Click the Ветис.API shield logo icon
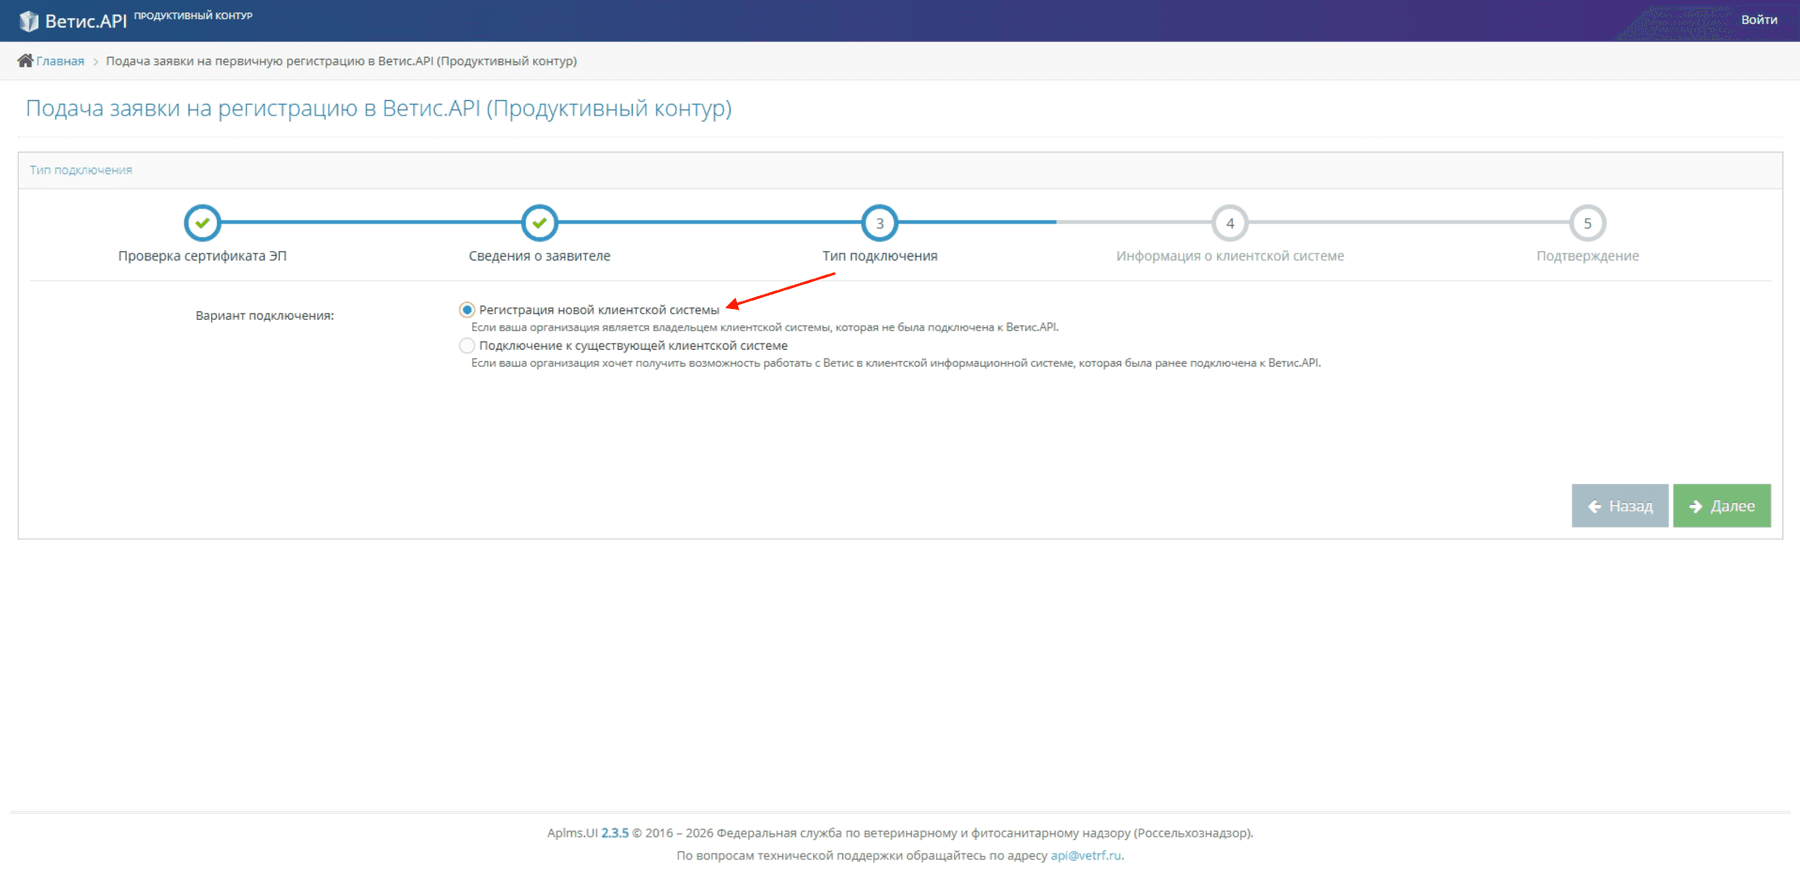 (29, 21)
